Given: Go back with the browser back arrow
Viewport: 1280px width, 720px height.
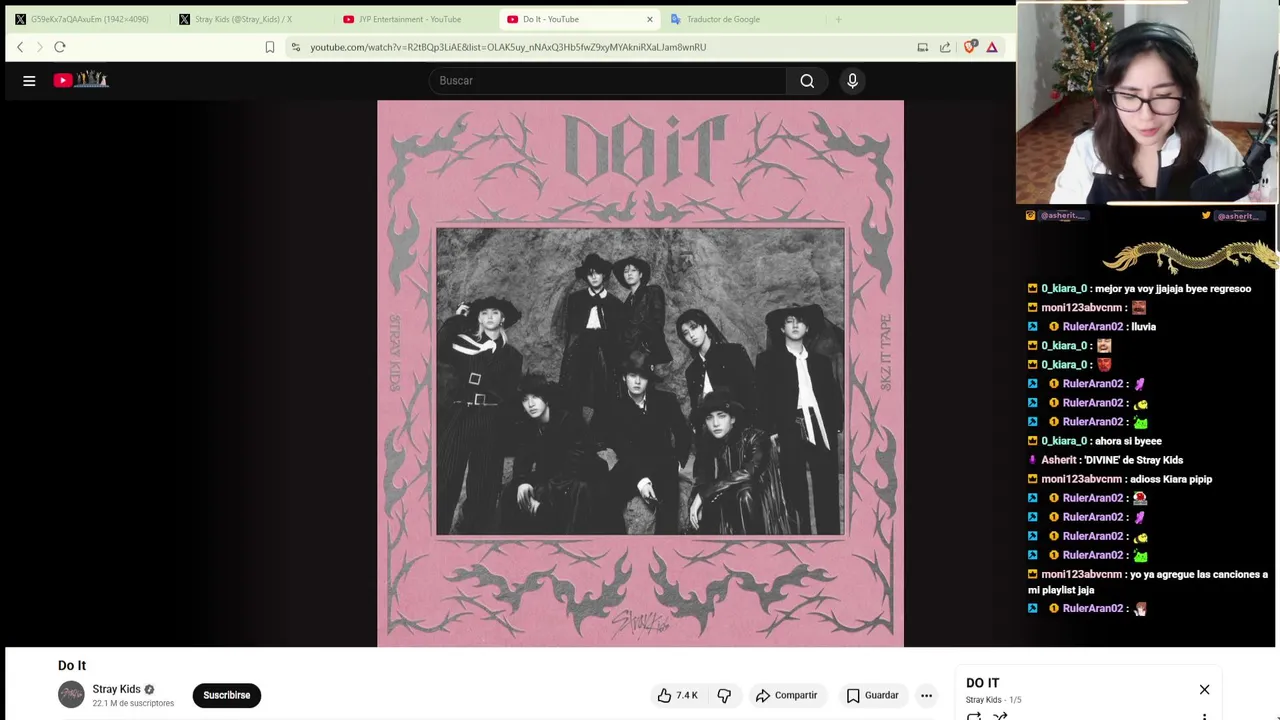Looking at the screenshot, I should click(x=20, y=47).
